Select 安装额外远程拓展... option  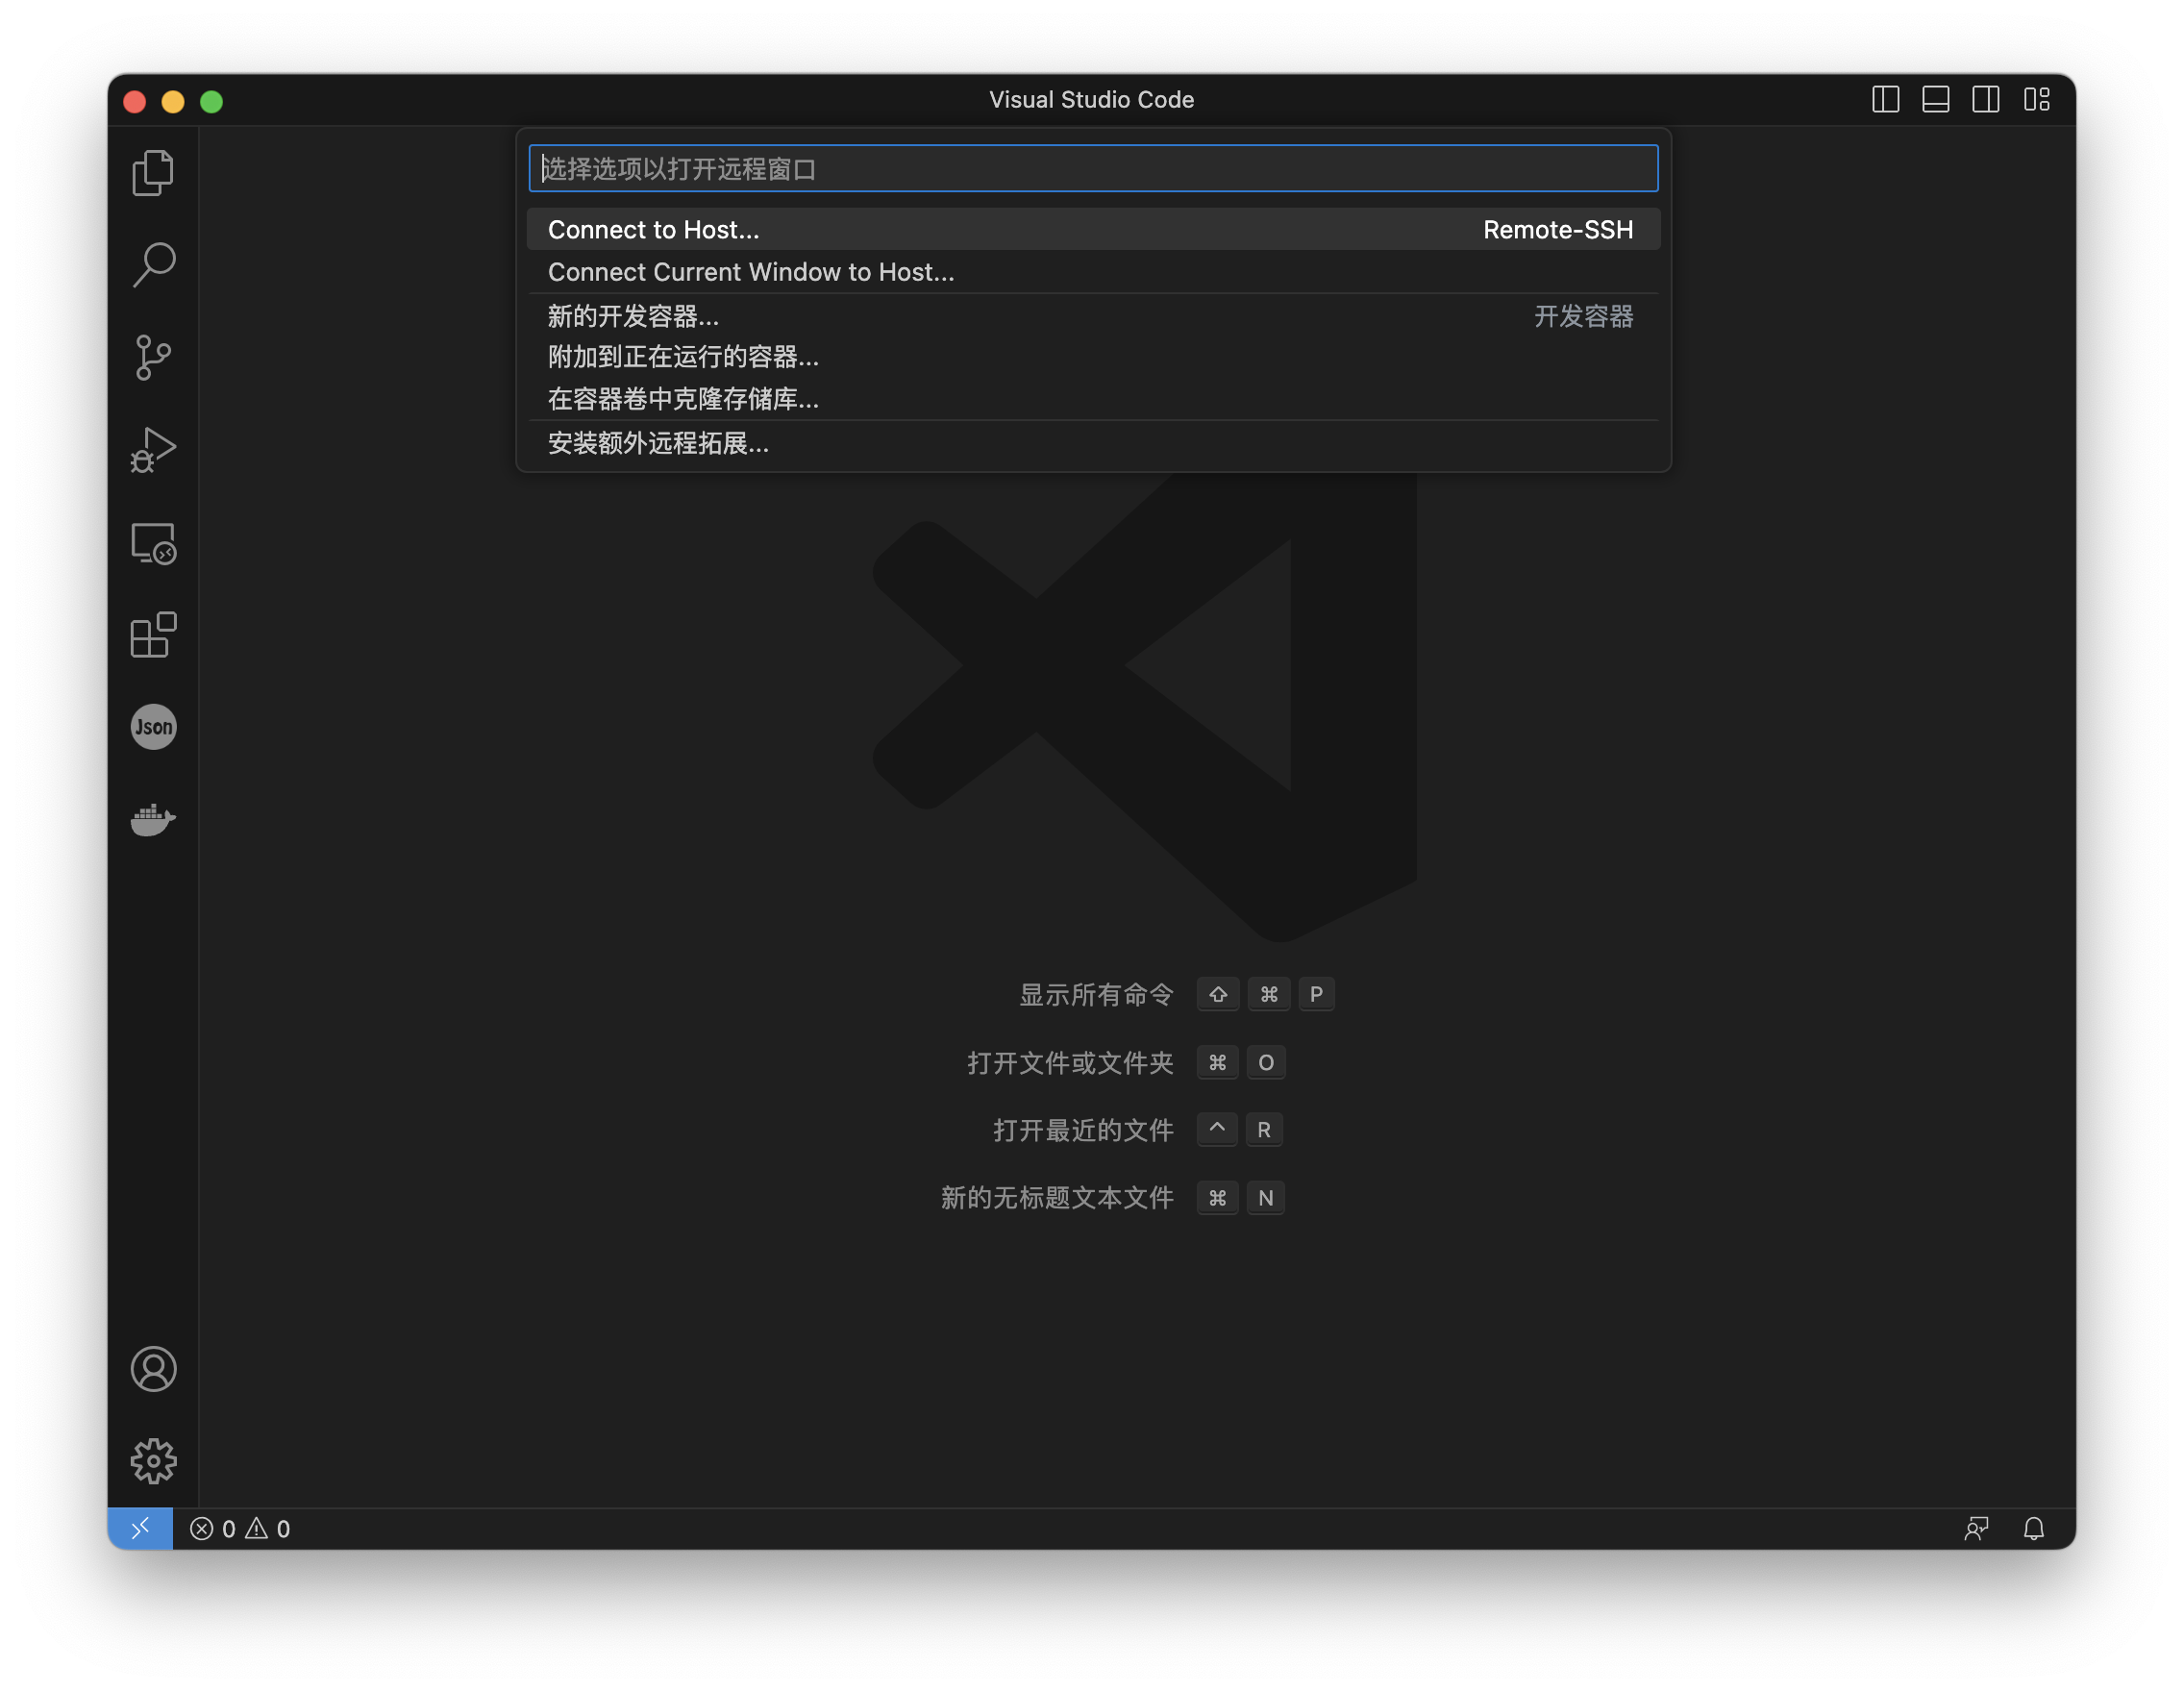pos(1093,443)
